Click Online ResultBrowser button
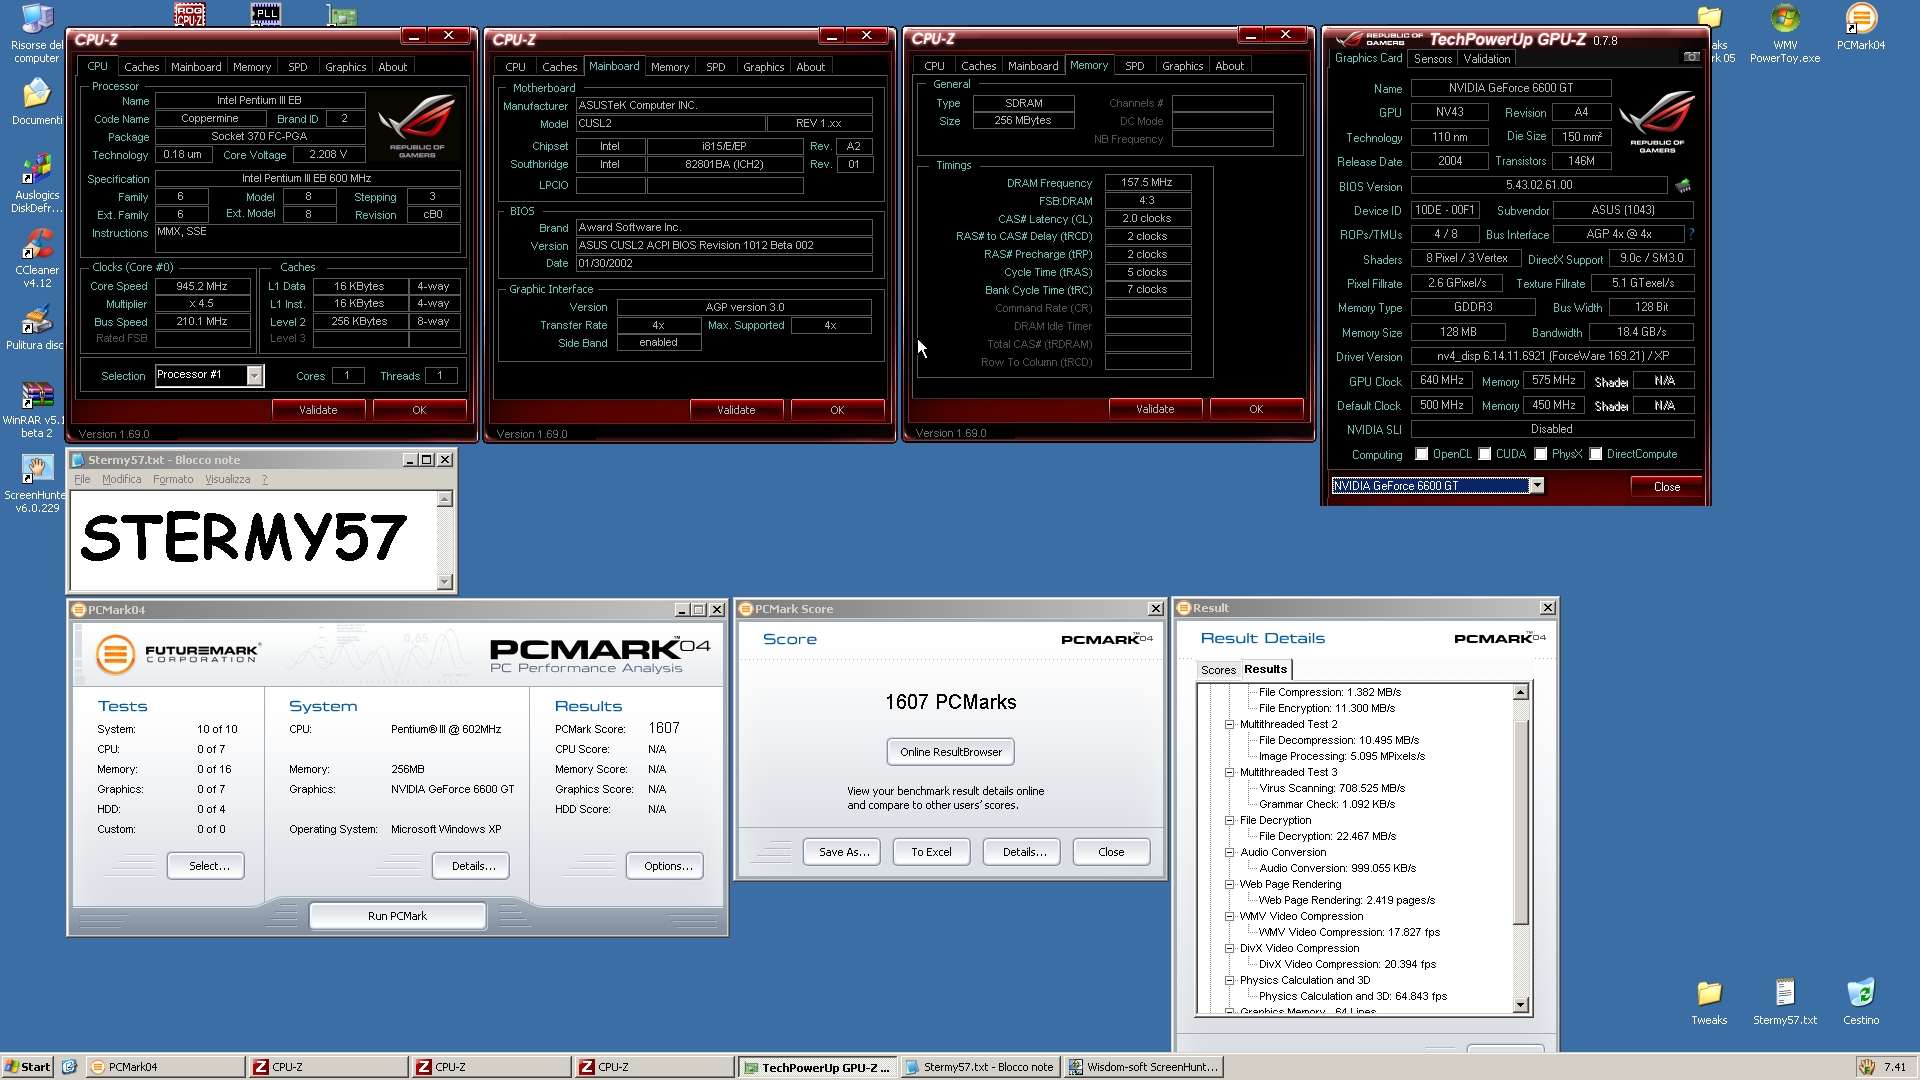This screenshot has width=1920, height=1080. 950,752
